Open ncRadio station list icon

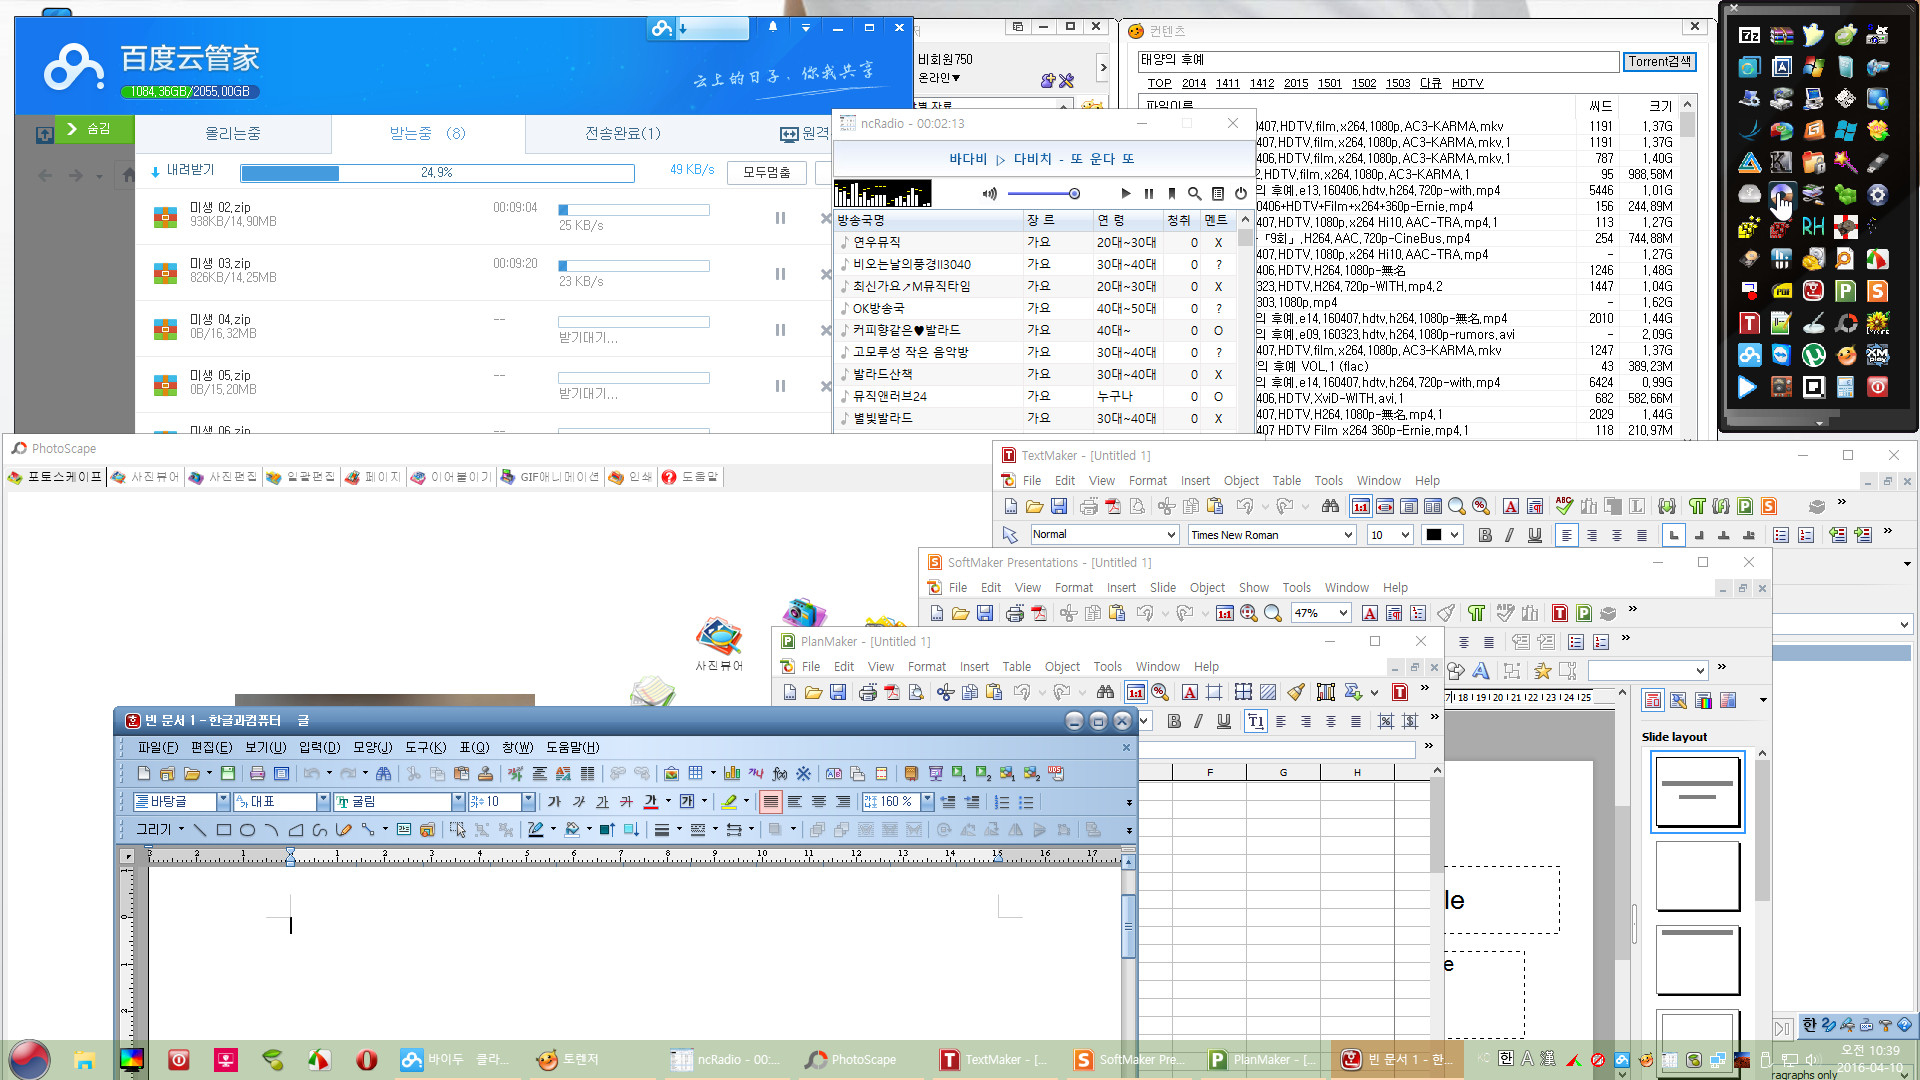(x=1217, y=194)
